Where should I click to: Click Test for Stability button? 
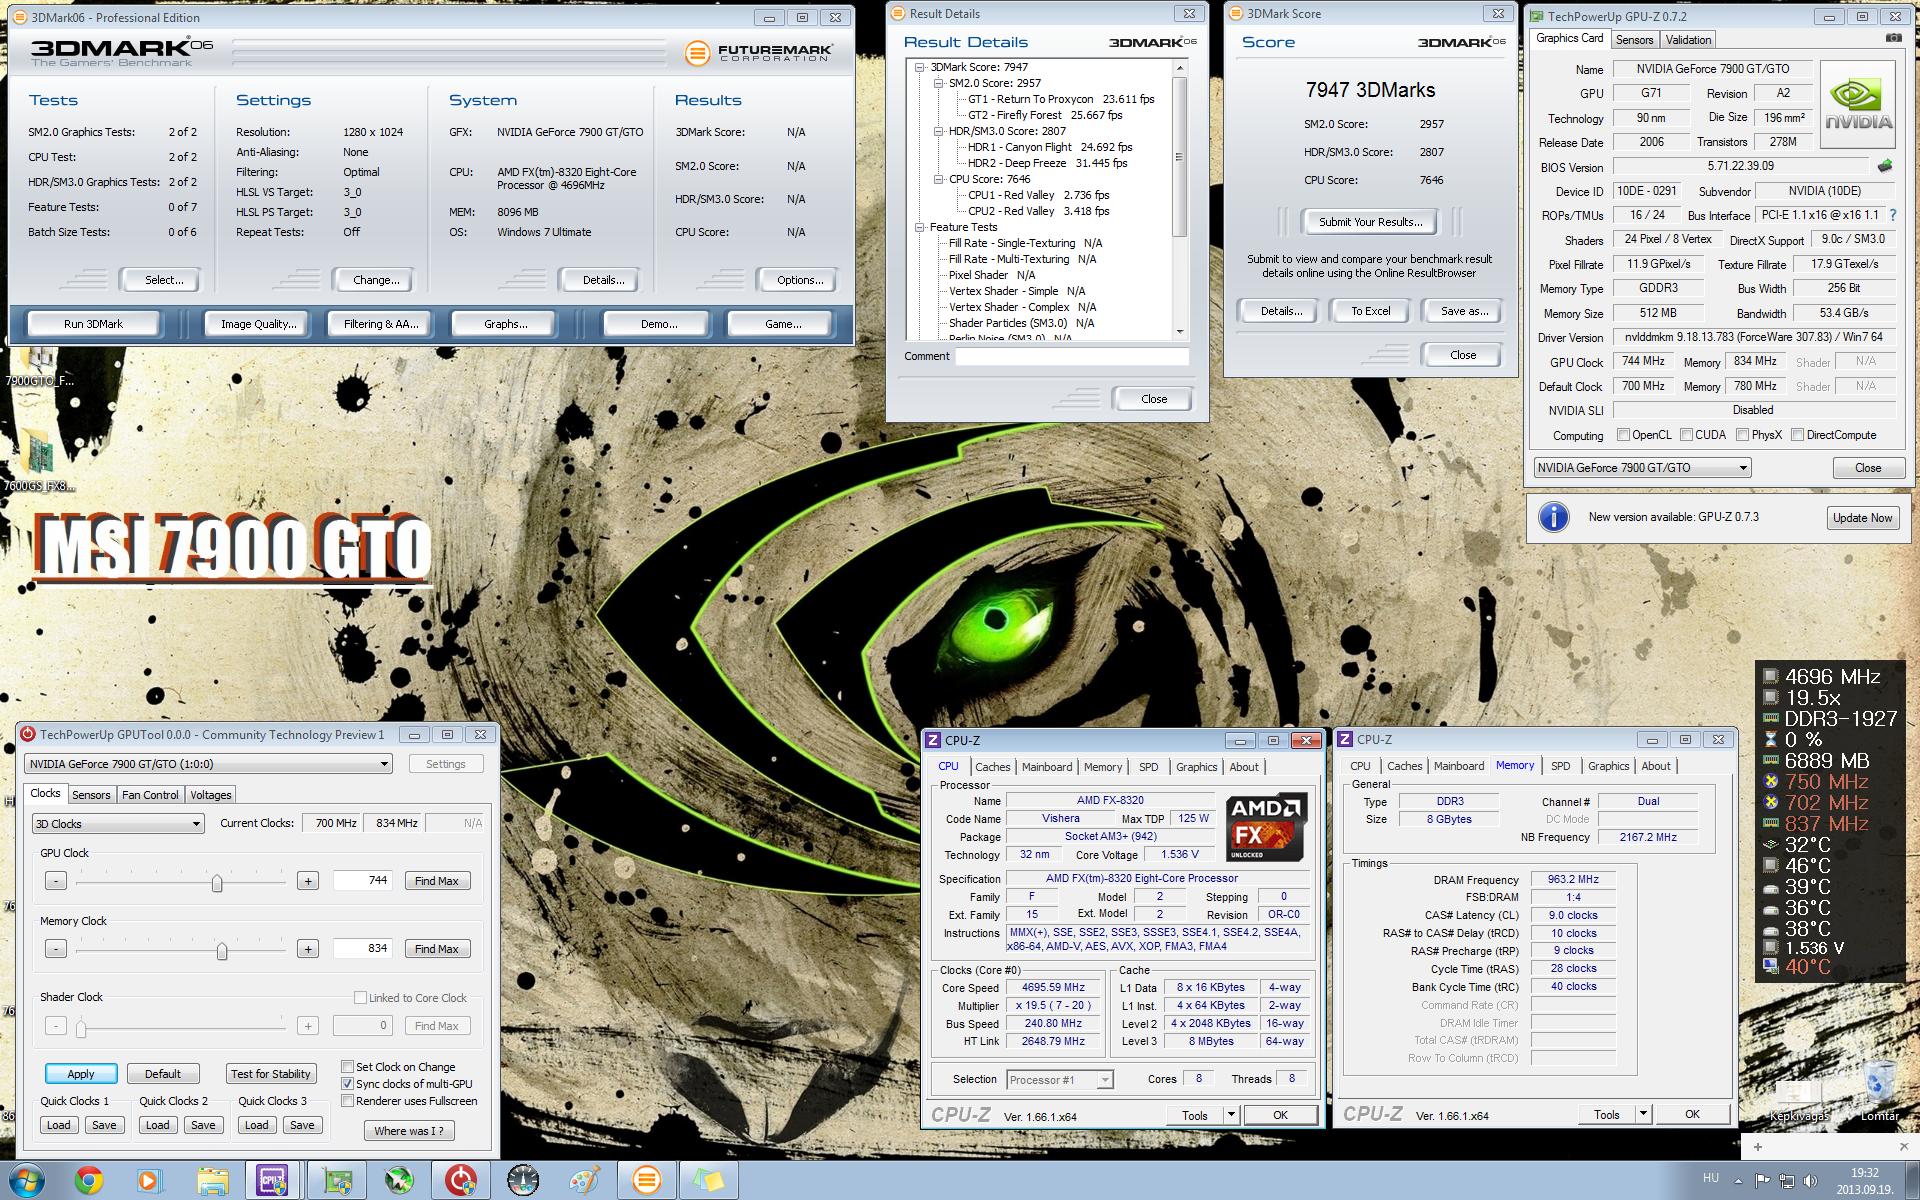point(270,1073)
